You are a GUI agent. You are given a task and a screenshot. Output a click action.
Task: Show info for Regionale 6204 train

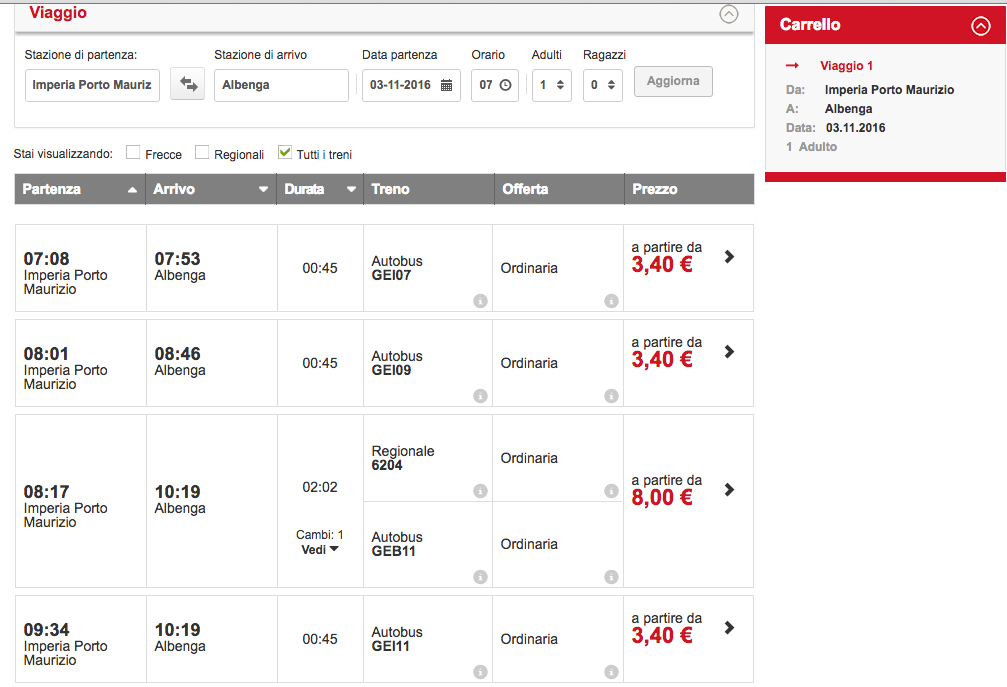click(x=480, y=491)
